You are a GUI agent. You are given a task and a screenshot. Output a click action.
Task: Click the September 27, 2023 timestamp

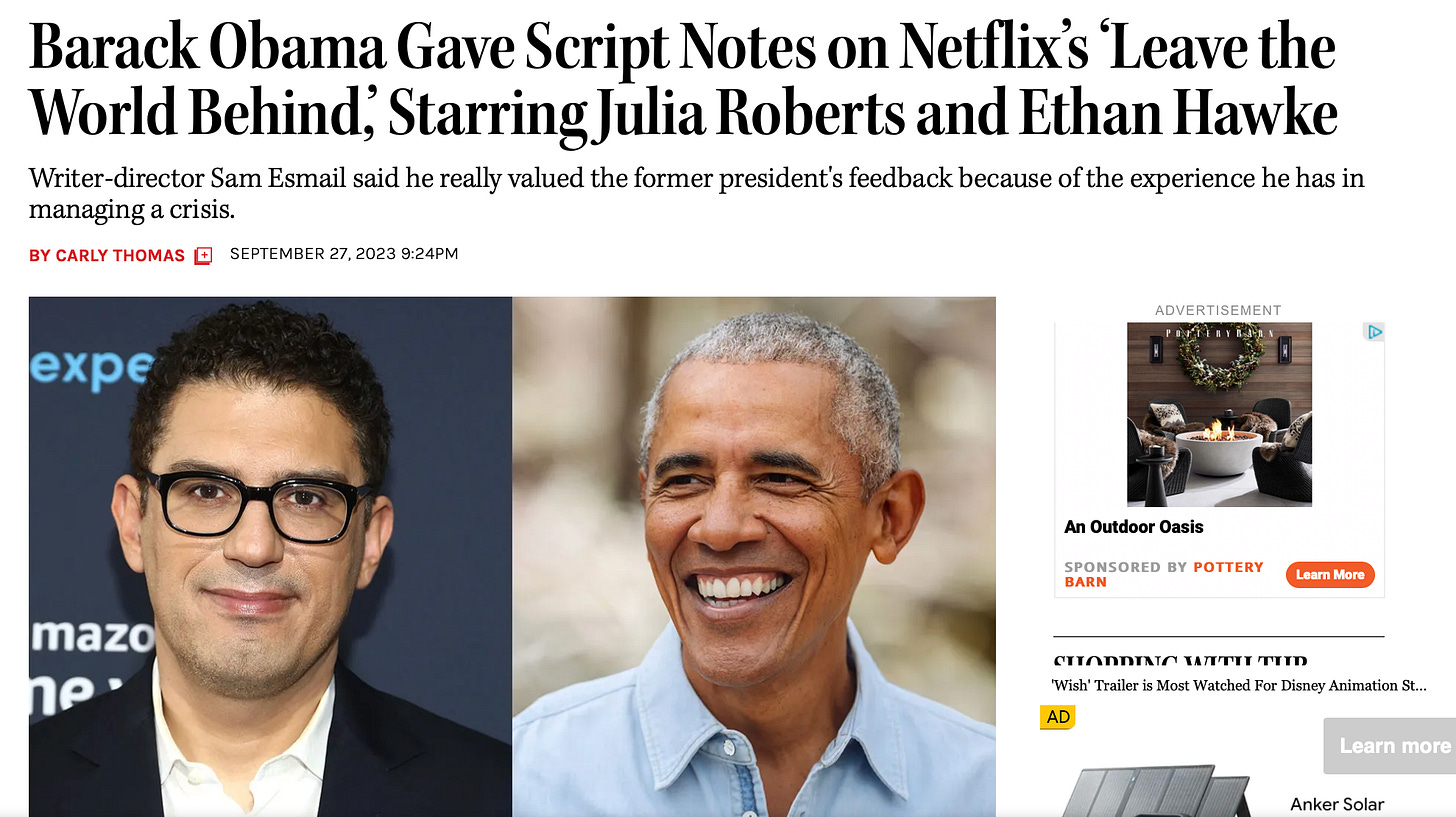[x=344, y=254]
